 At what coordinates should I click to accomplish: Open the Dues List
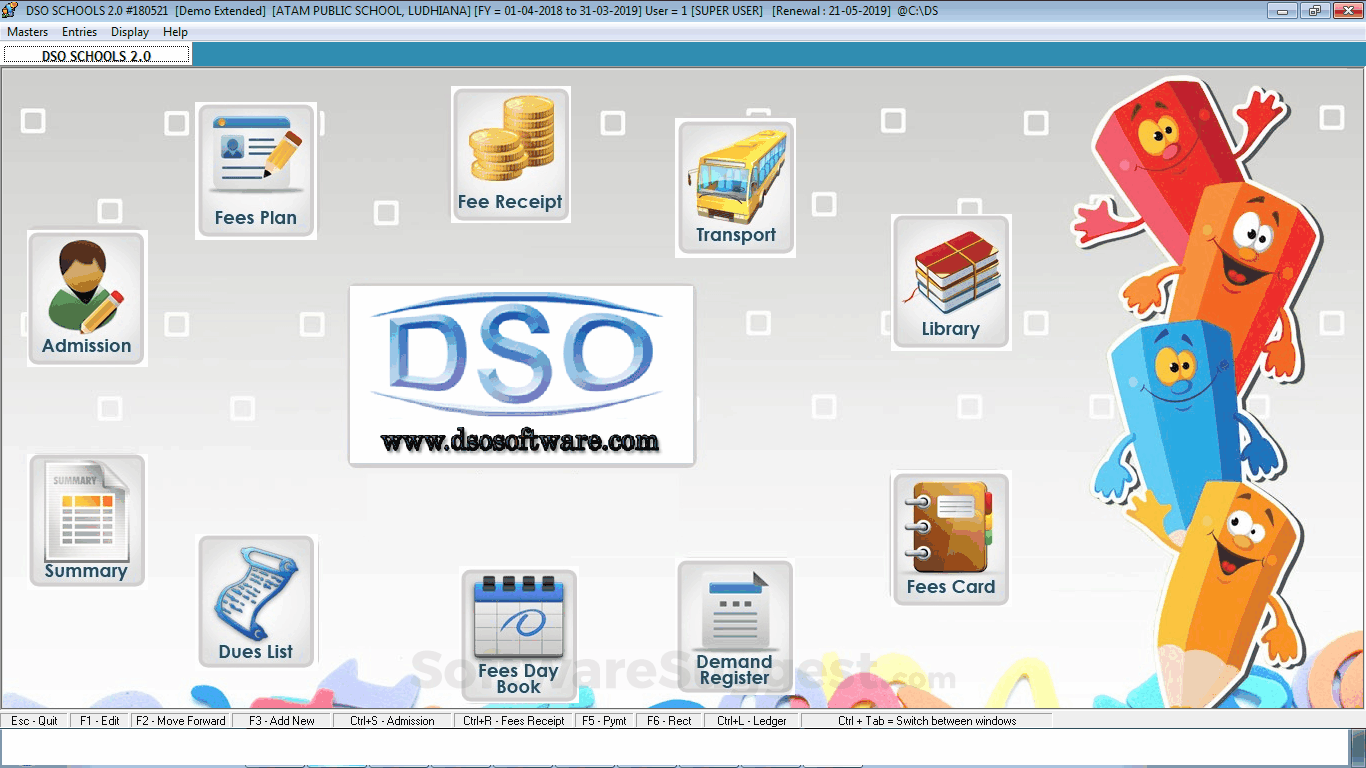[256, 601]
